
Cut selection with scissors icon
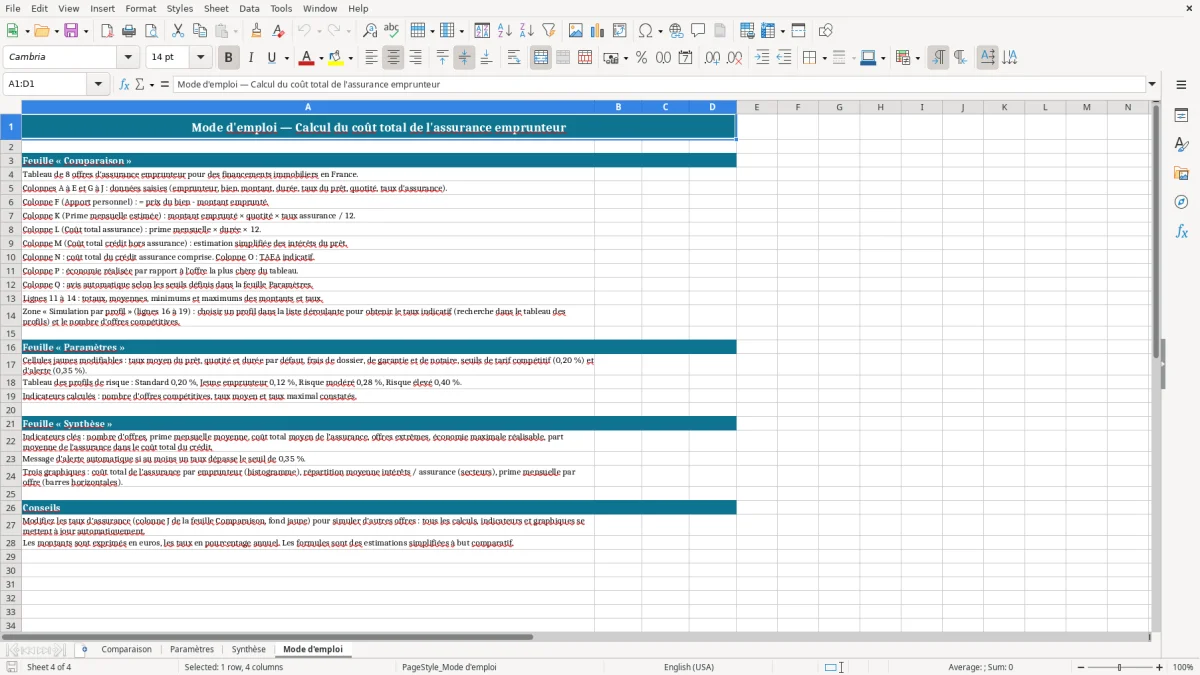[x=178, y=31]
